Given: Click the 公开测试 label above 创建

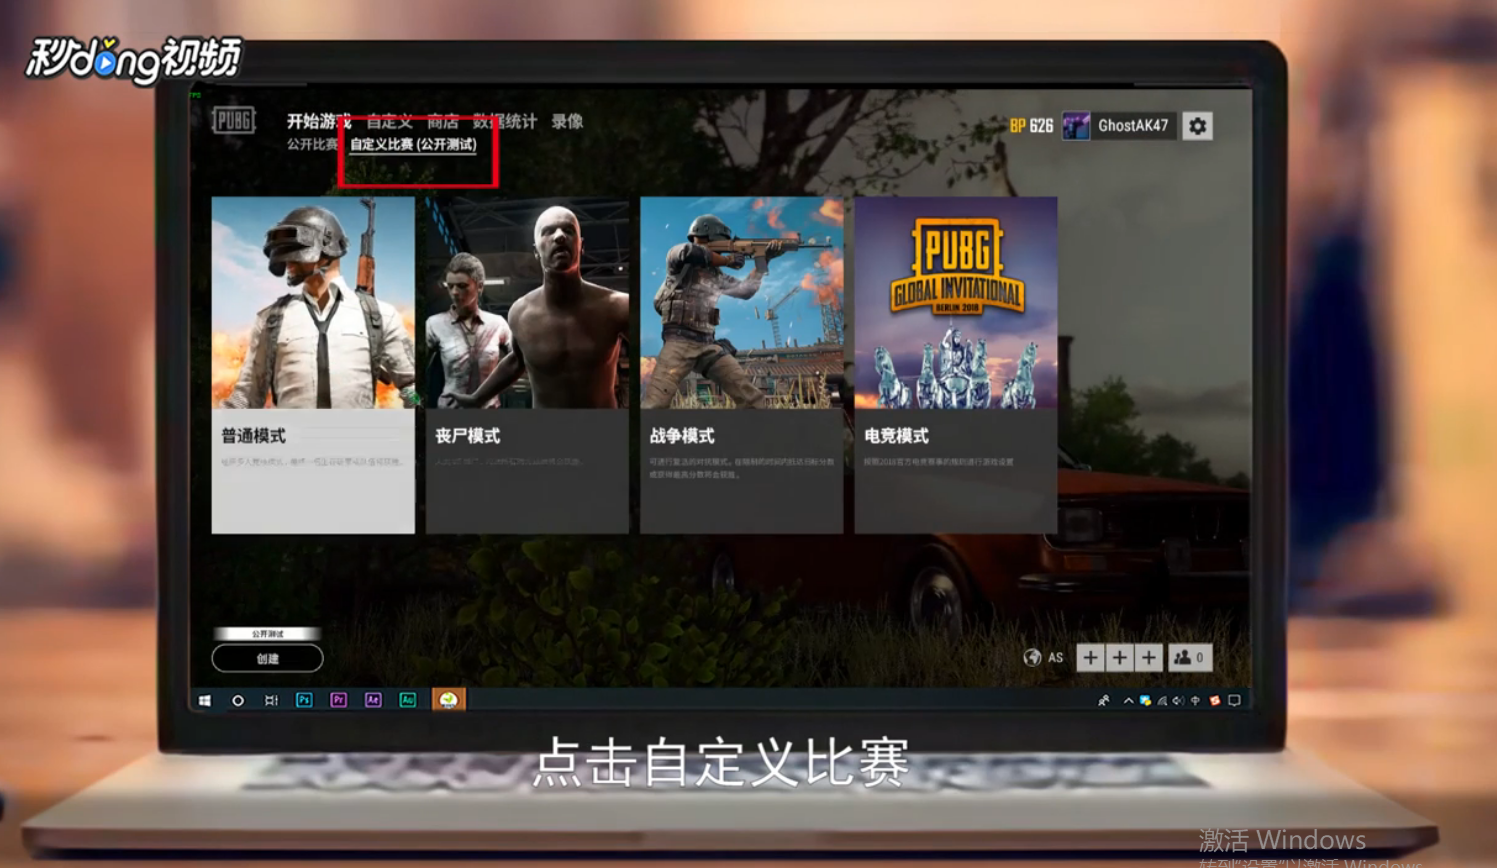Looking at the screenshot, I should coord(267,634).
